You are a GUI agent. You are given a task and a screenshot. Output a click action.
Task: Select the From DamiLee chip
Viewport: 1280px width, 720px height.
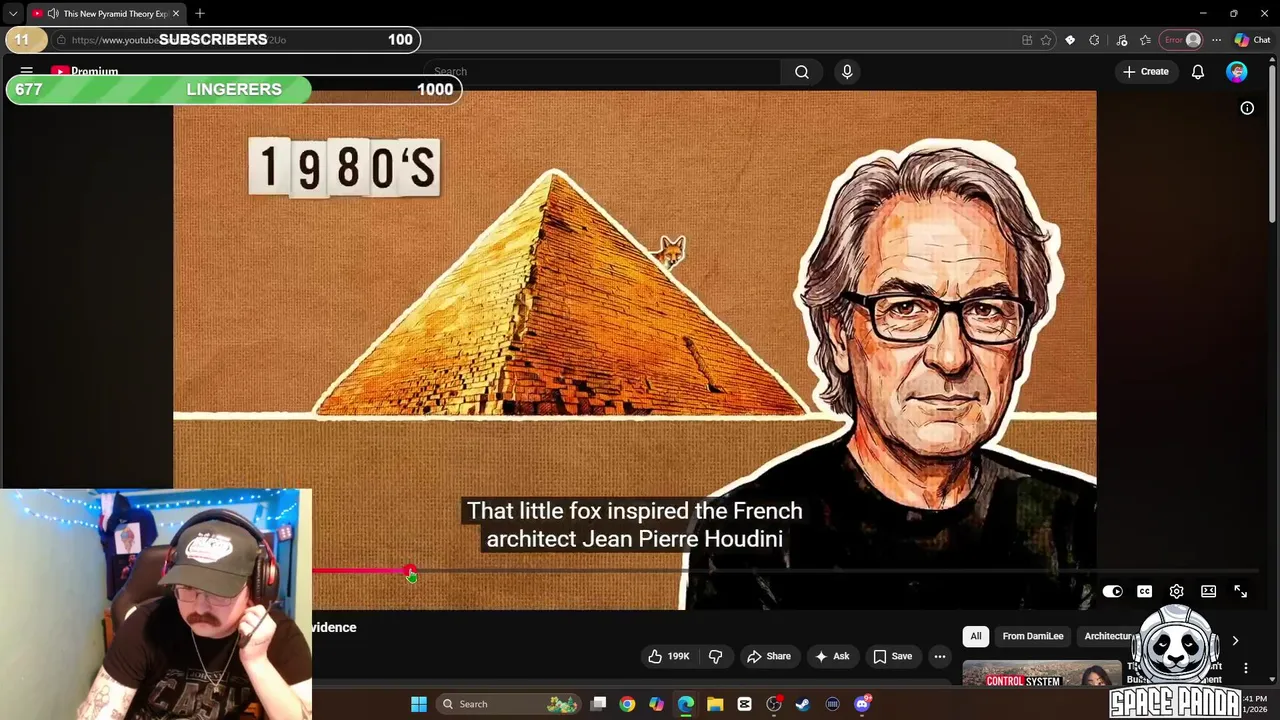click(1033, 636)
